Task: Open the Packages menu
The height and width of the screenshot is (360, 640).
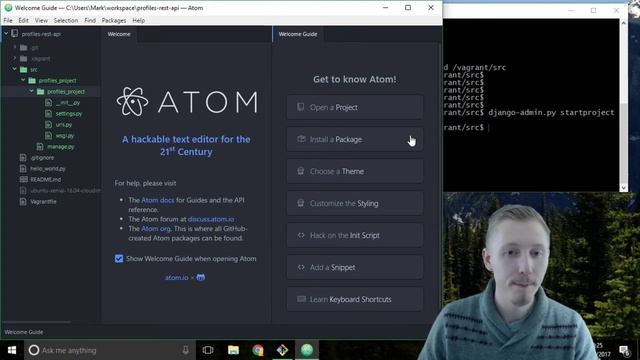Action: coord(114,20)
